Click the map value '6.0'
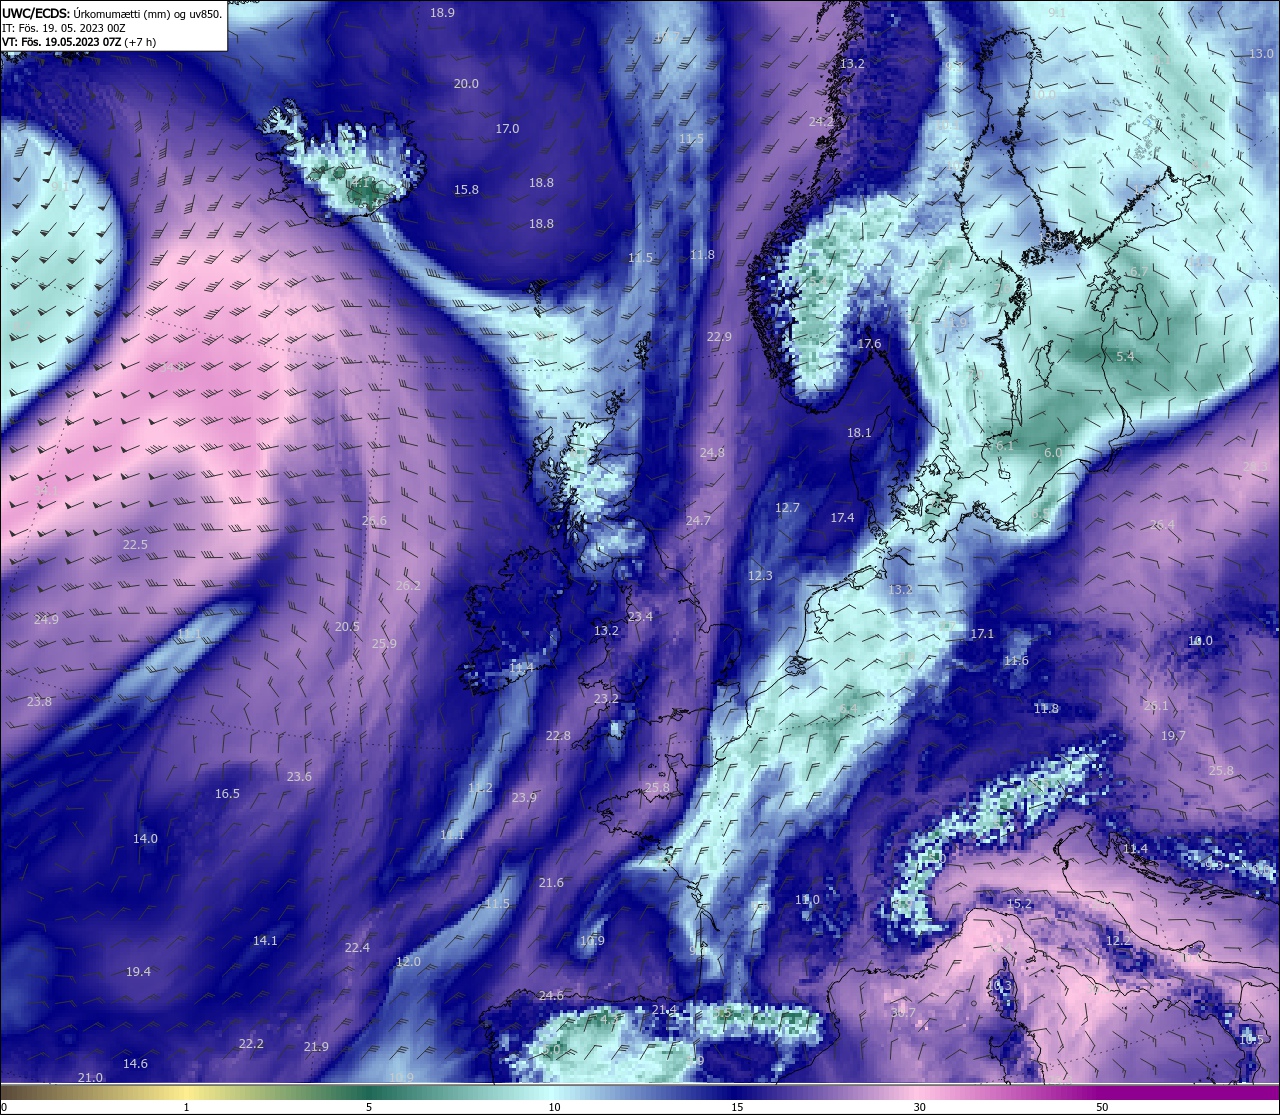The height and width of the screenshot is (1115, 1280). coord(1053,453)
